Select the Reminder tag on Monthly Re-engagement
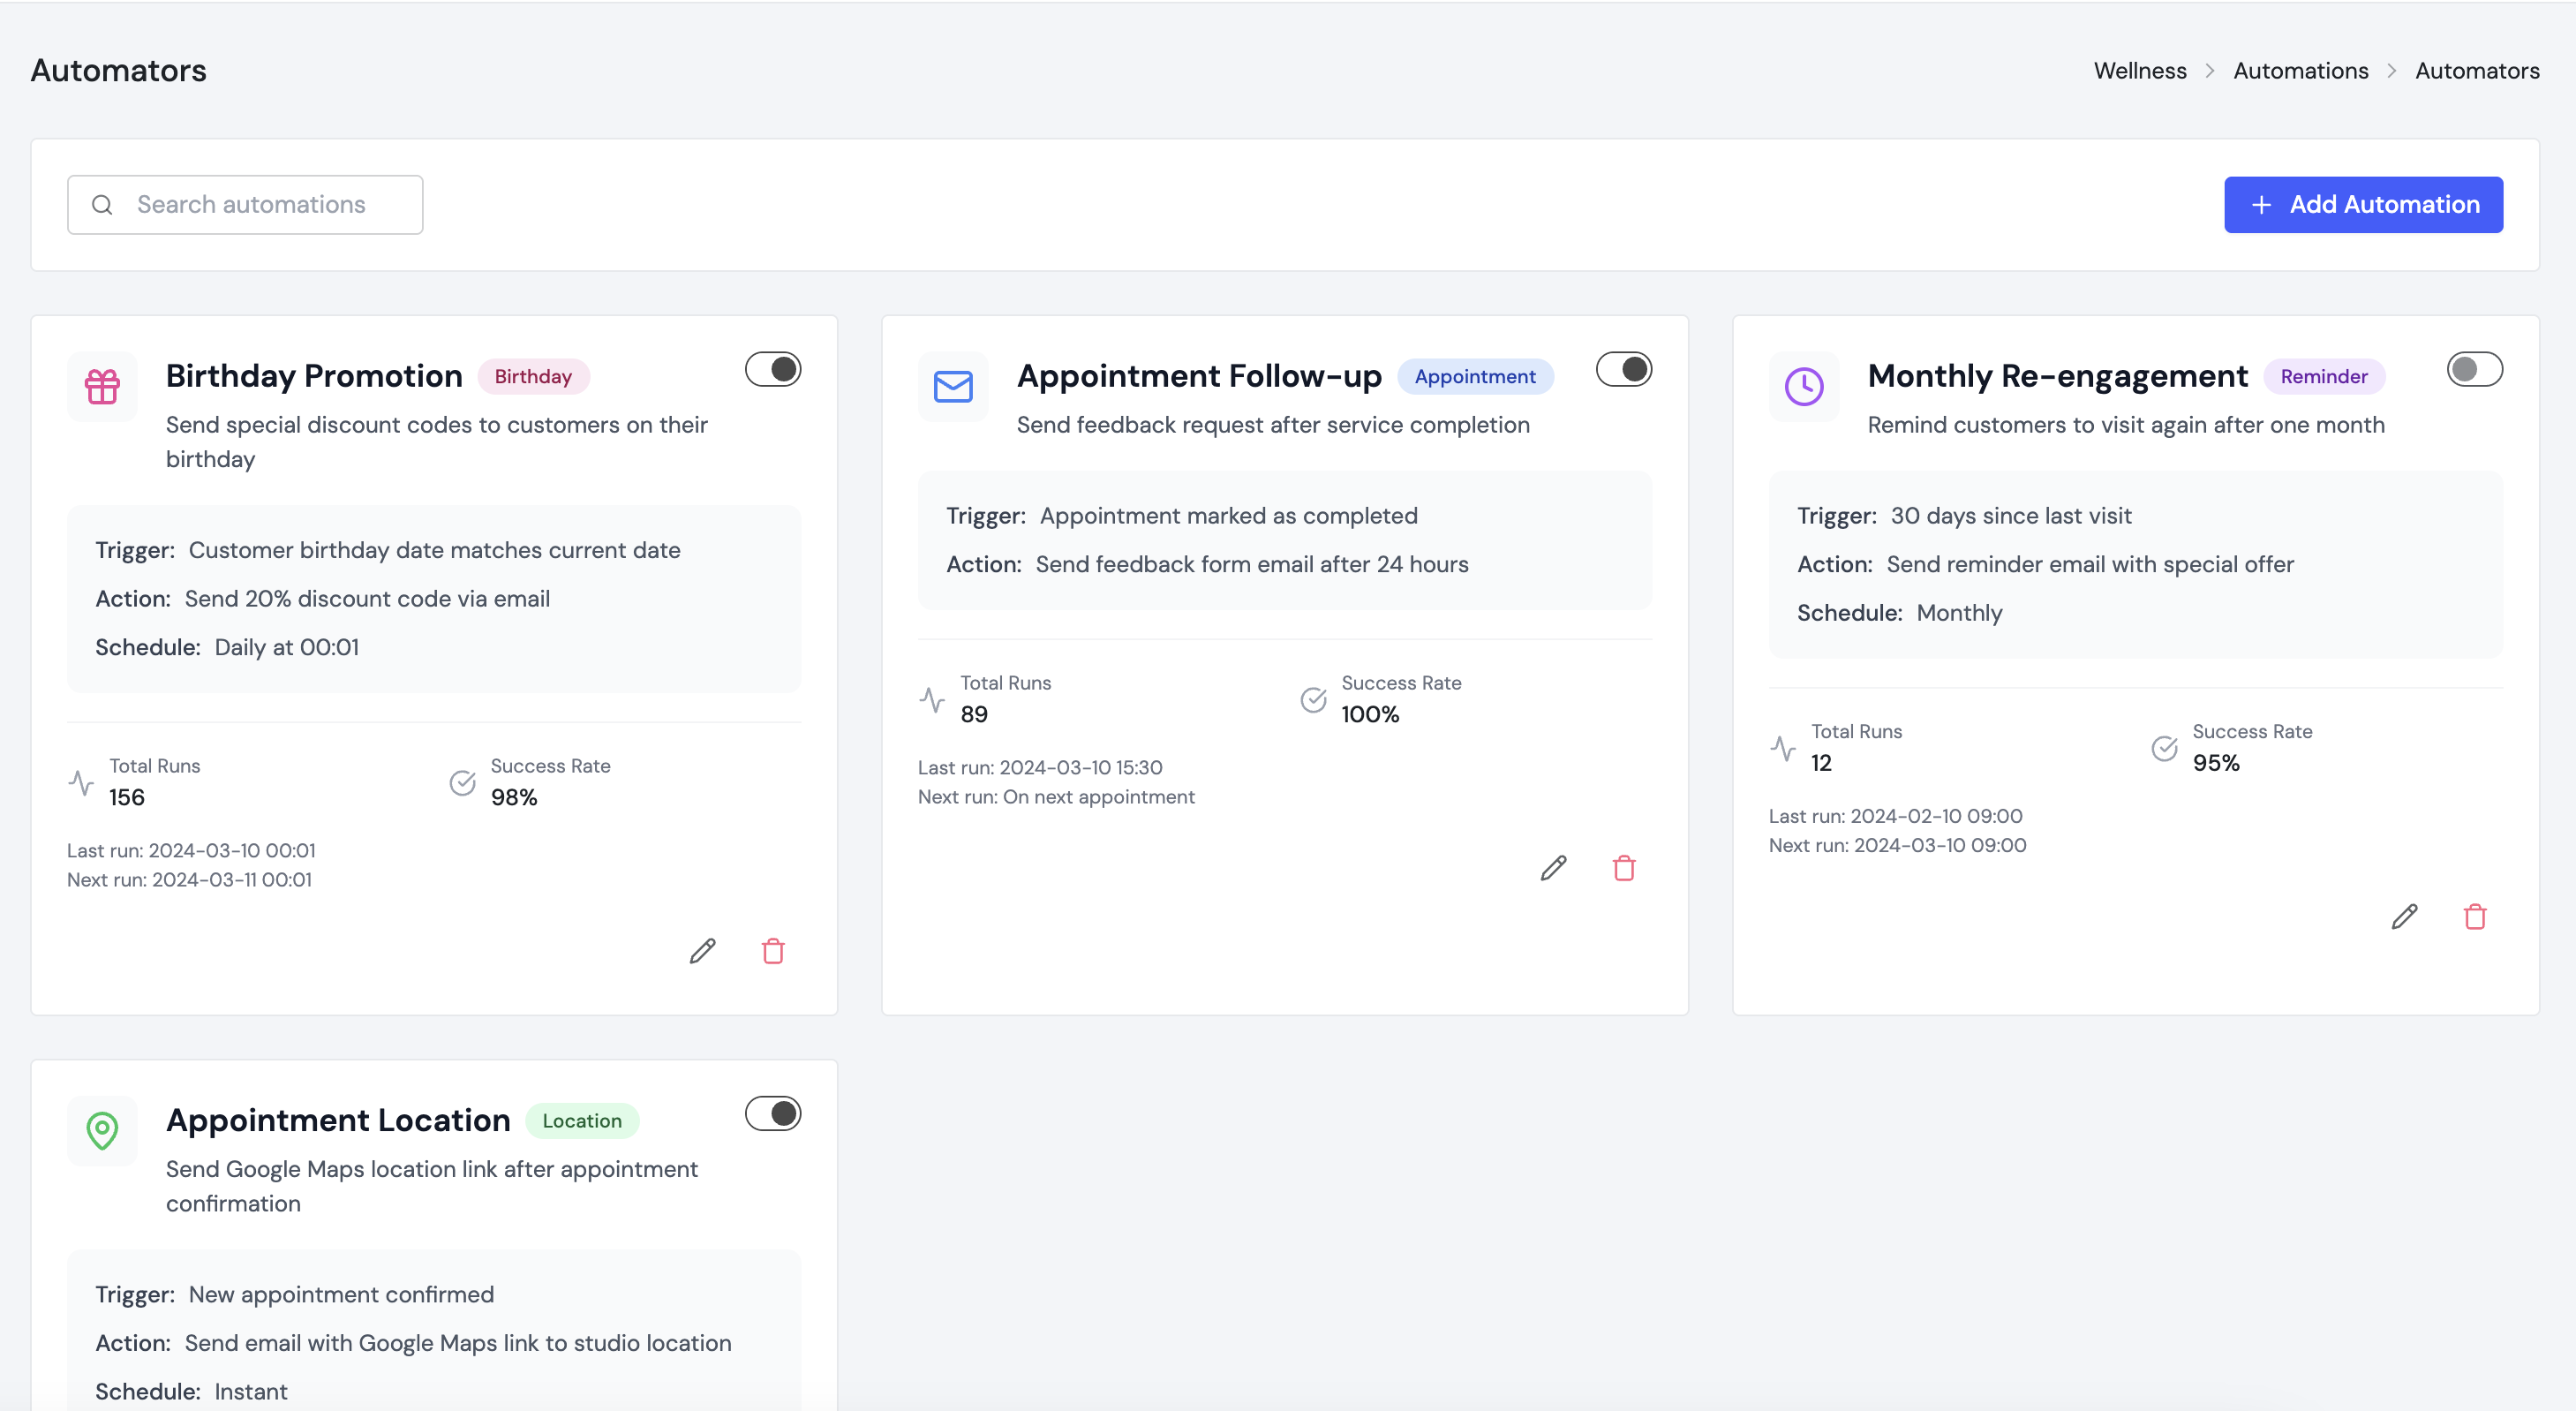2576x1411 pixels. click(2323, 376)
